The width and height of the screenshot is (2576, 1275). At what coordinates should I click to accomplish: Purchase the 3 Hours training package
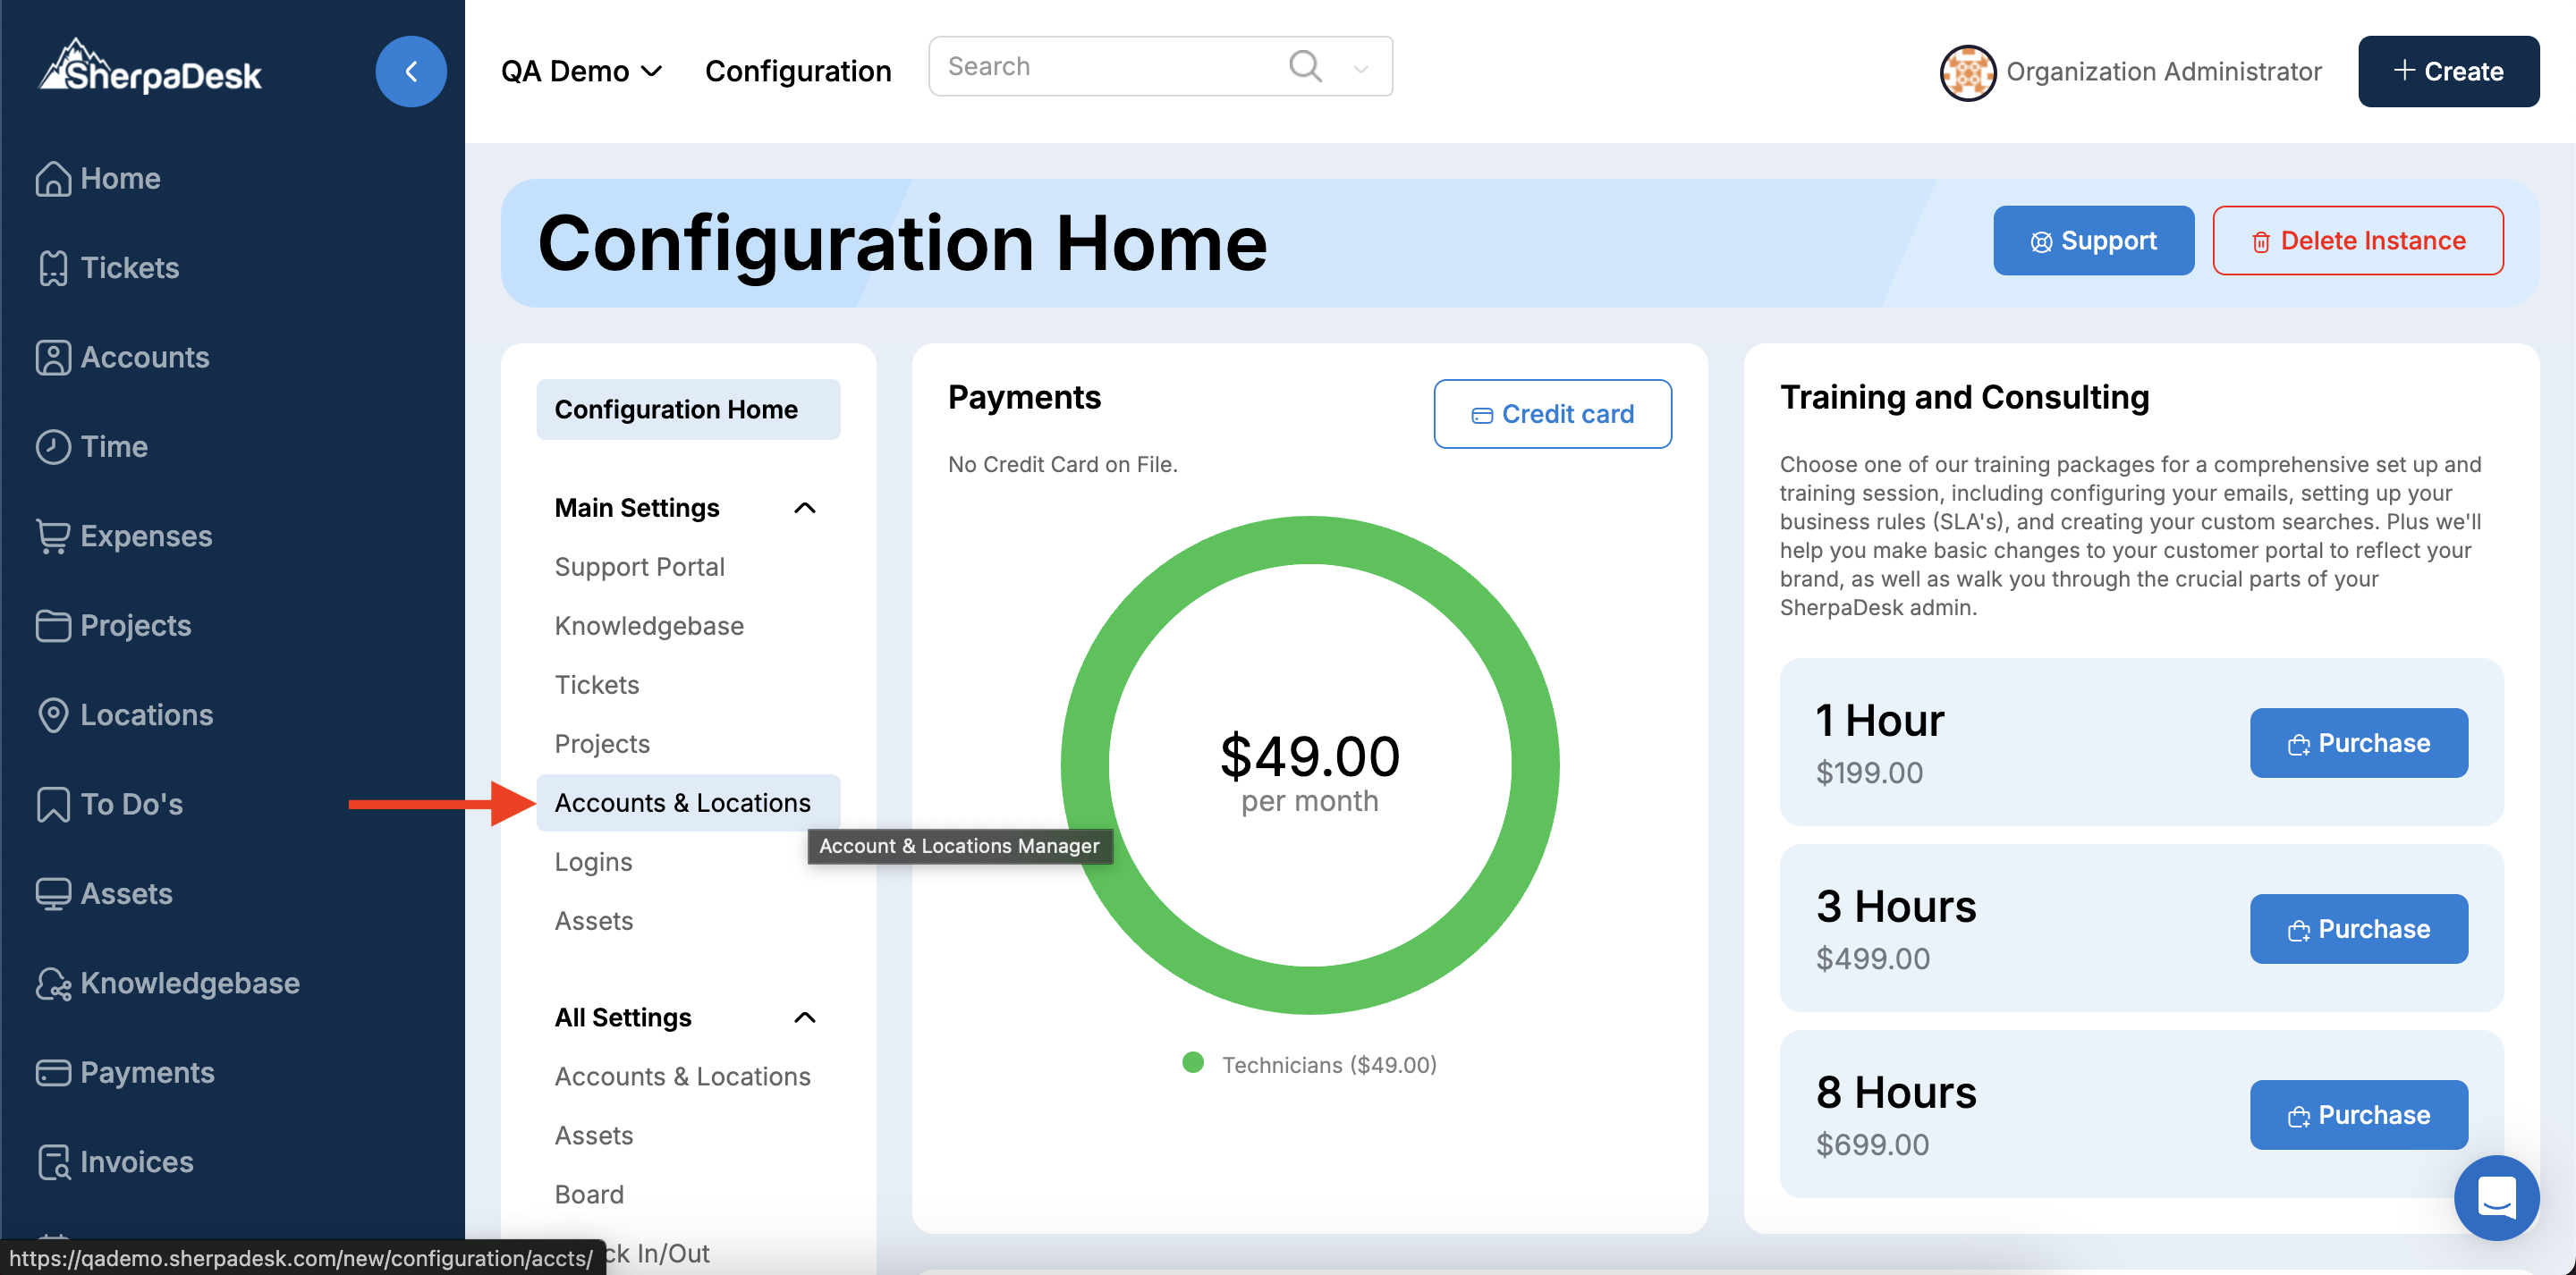coord(2358,928)
